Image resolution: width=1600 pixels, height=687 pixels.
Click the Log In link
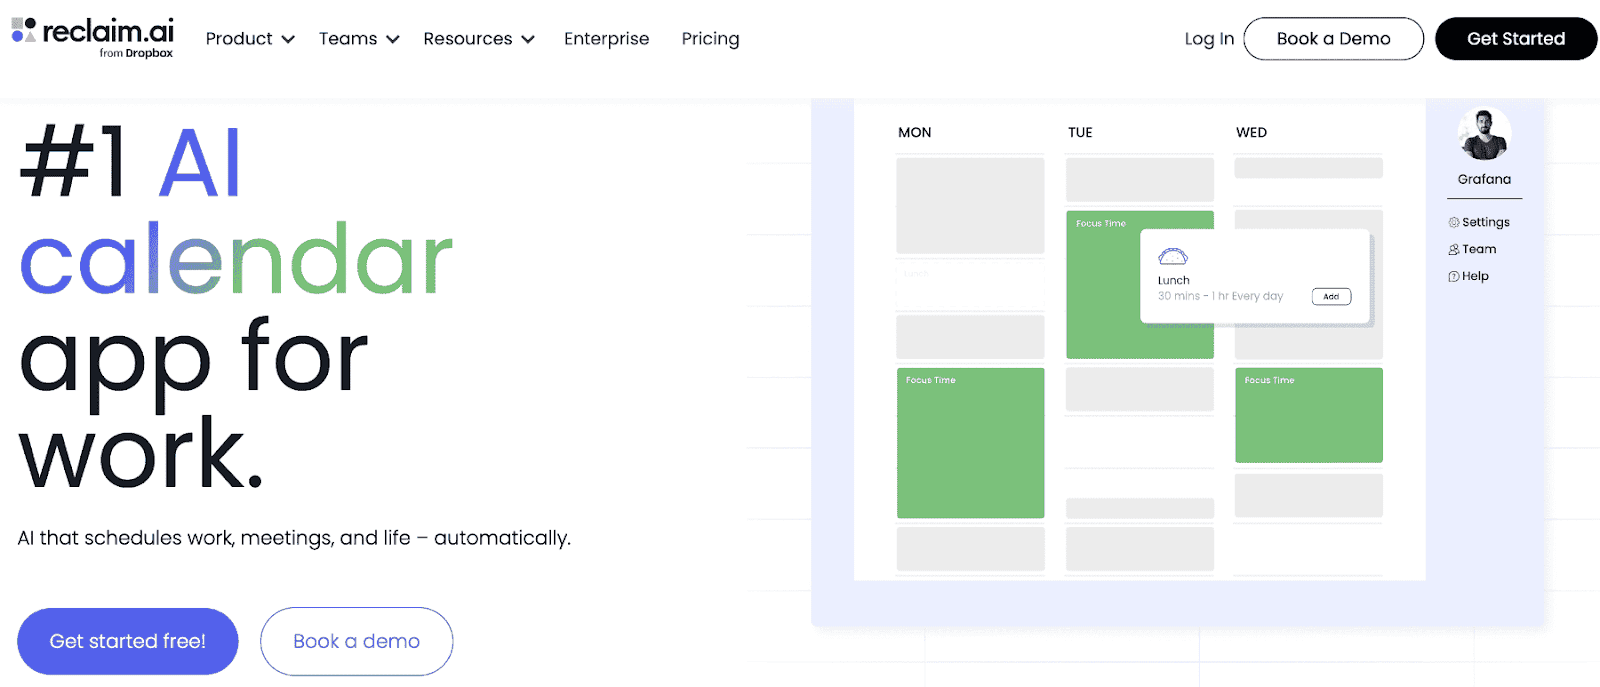[1209, 39]
